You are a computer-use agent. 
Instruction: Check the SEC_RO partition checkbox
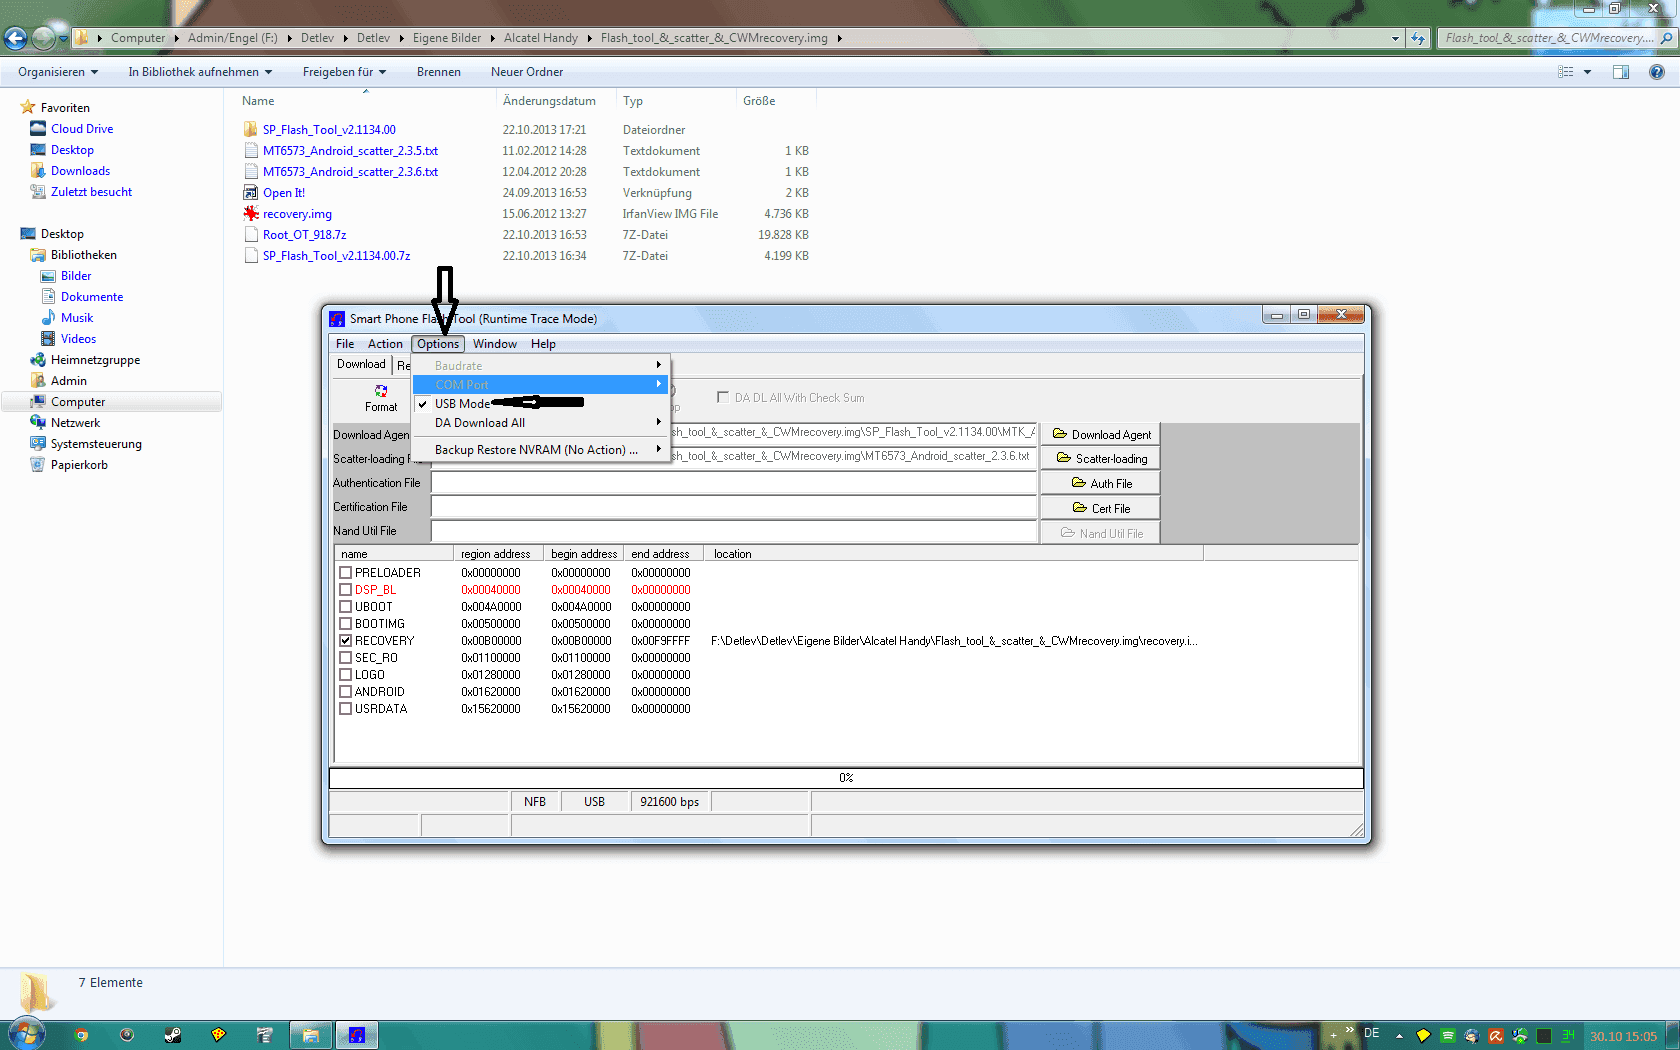345,658
